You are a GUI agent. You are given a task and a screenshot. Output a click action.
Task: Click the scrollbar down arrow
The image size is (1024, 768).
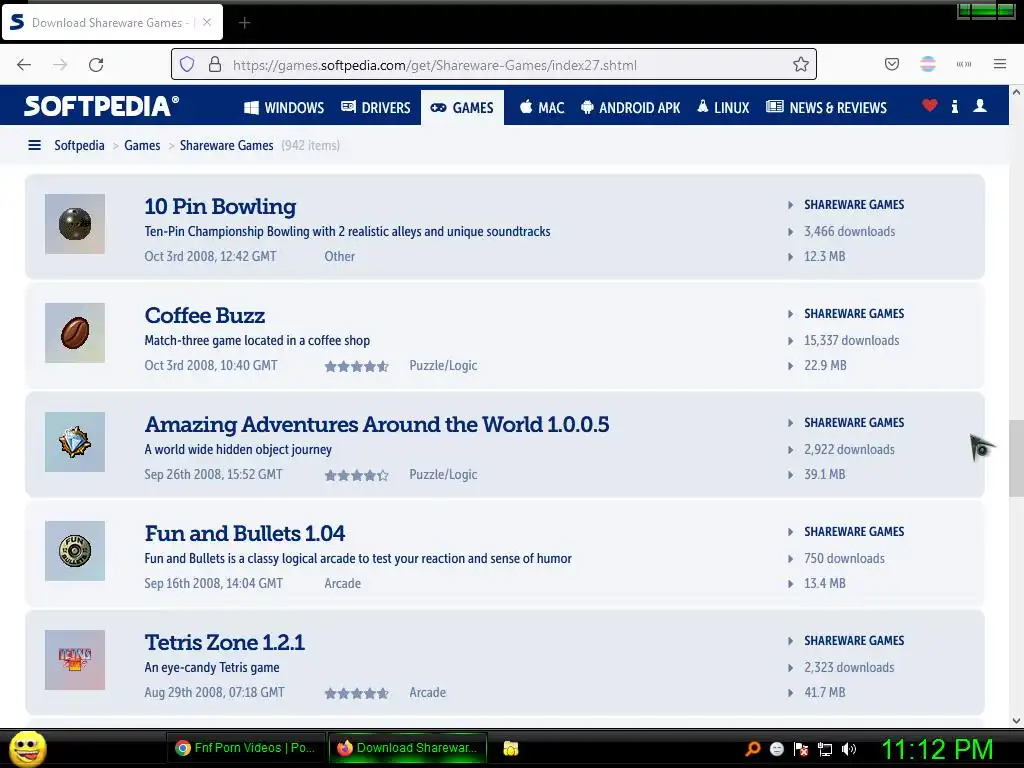[1016, 721]
